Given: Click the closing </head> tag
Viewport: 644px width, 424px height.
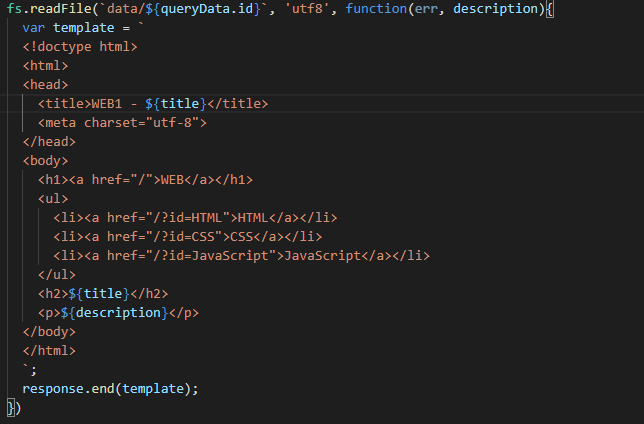Looking at the screenshot, I should [49, 142].
